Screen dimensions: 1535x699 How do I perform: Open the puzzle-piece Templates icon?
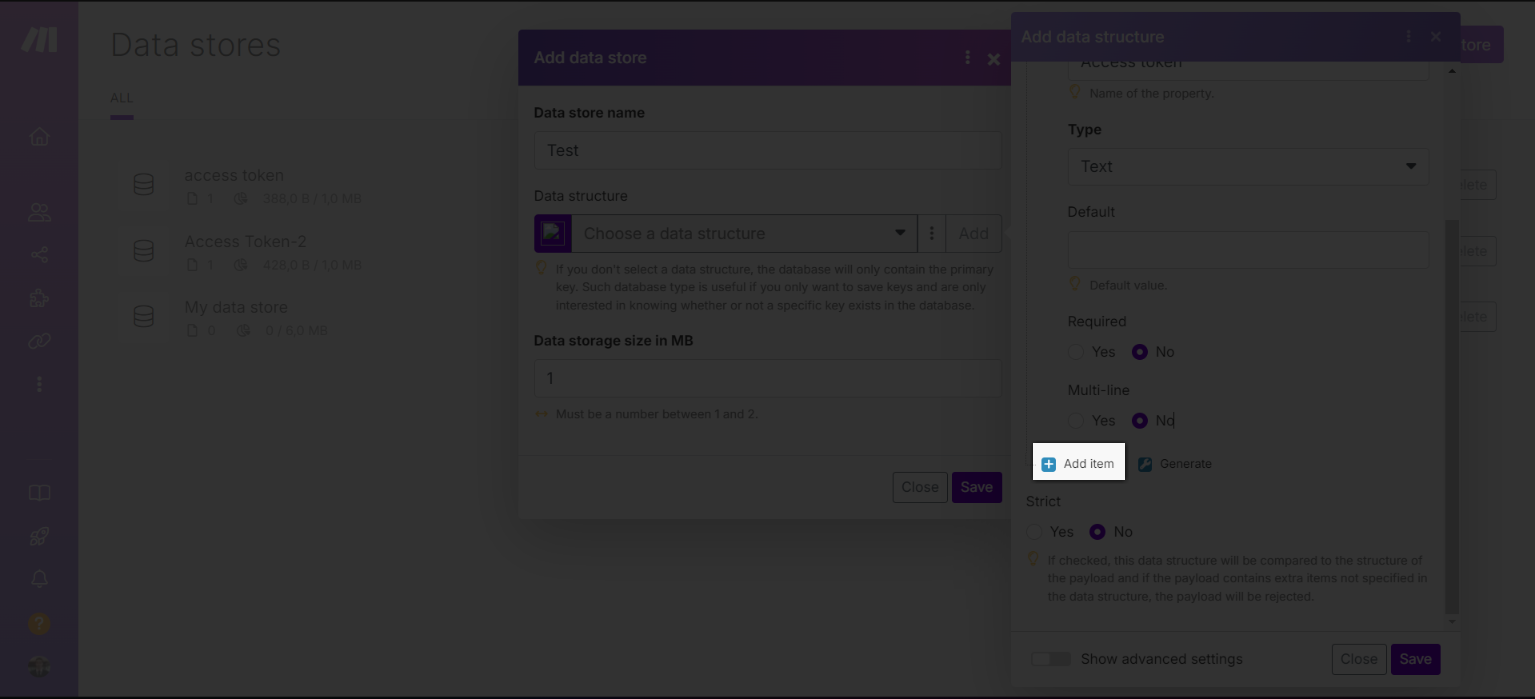[x=39, y=298]
